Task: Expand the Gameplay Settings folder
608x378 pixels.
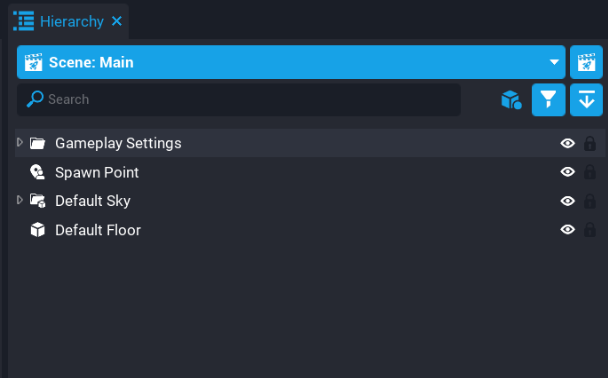Action: 20,142
